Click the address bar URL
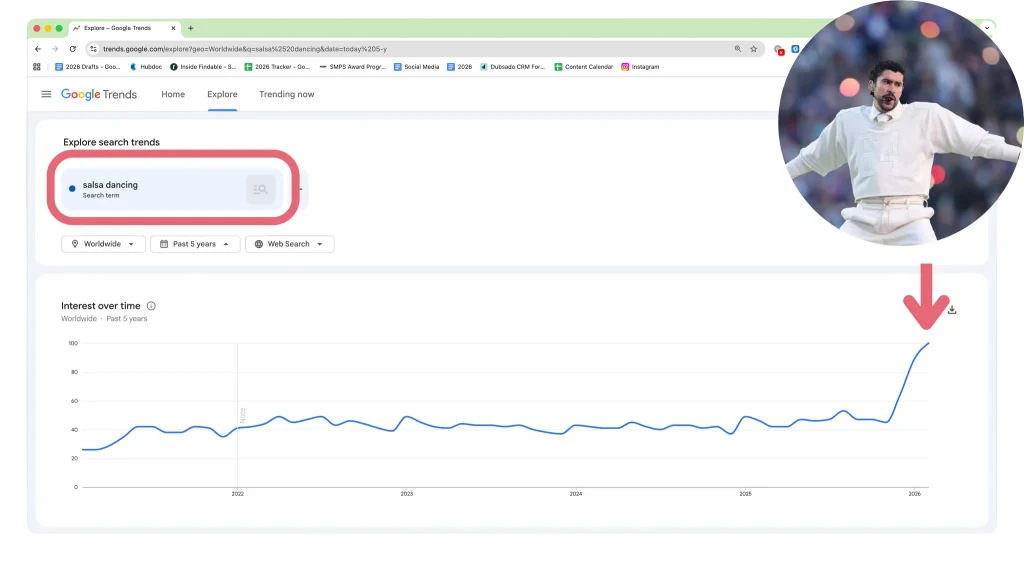Viewport: 1024px width, 570px height. click(x=245, y=49)
